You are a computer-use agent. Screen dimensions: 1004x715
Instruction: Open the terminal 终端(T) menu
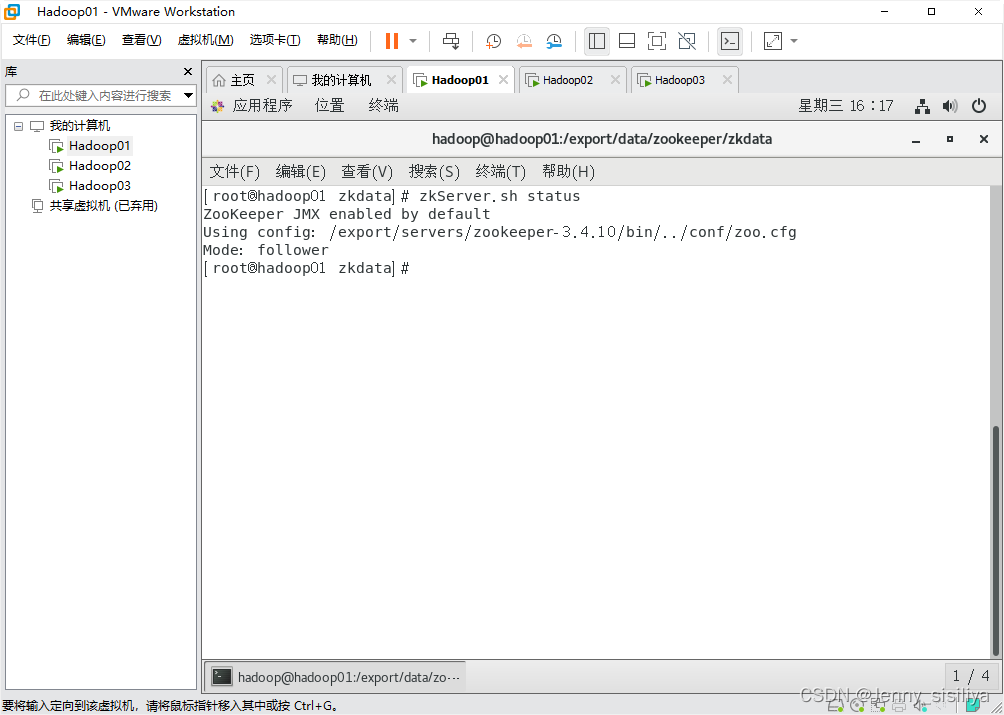[501, 172]
